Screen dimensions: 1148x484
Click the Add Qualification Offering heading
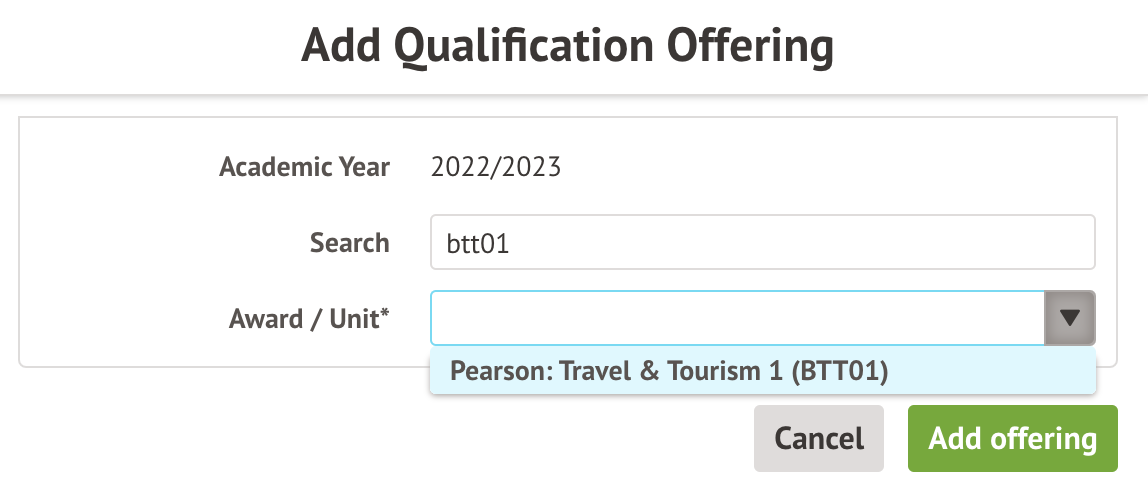pyautogui.click(x=567, y=45)
